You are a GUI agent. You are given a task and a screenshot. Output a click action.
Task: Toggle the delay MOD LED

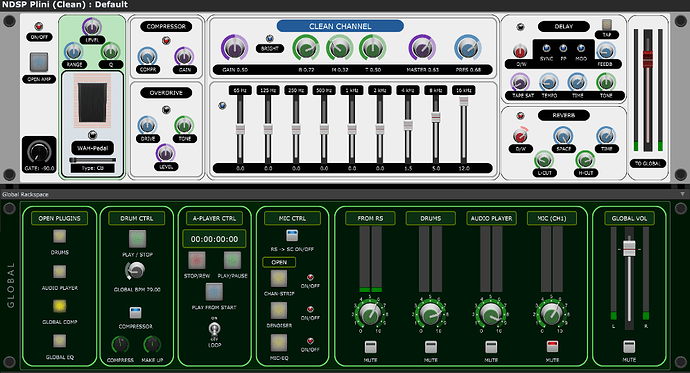coord(581,48)
